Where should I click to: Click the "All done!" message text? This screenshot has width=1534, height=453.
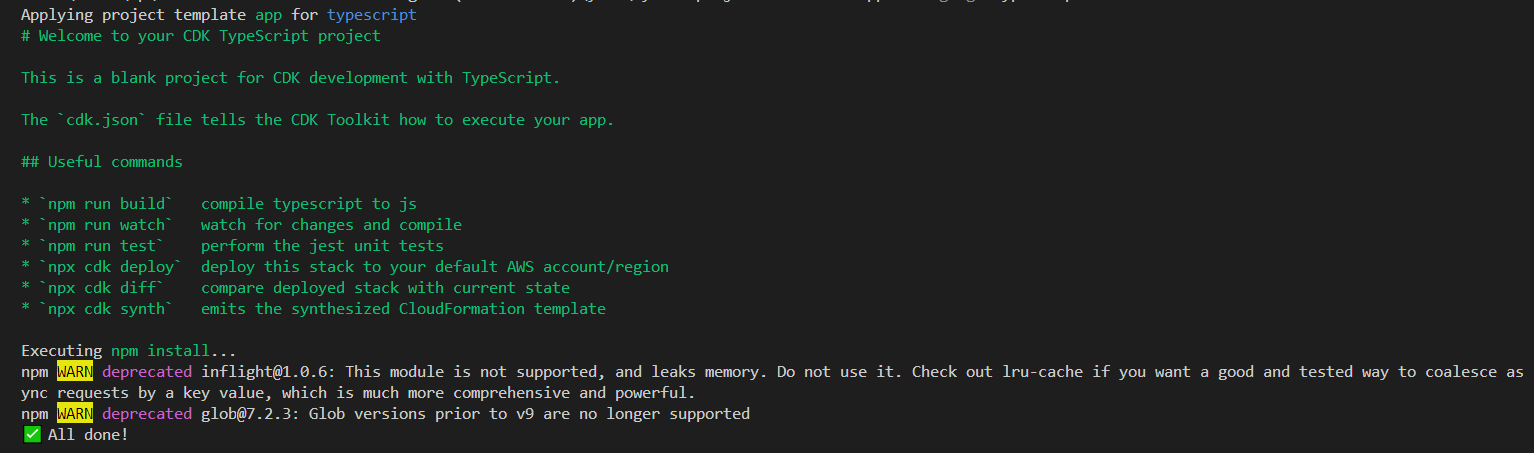tap(88, 435)
